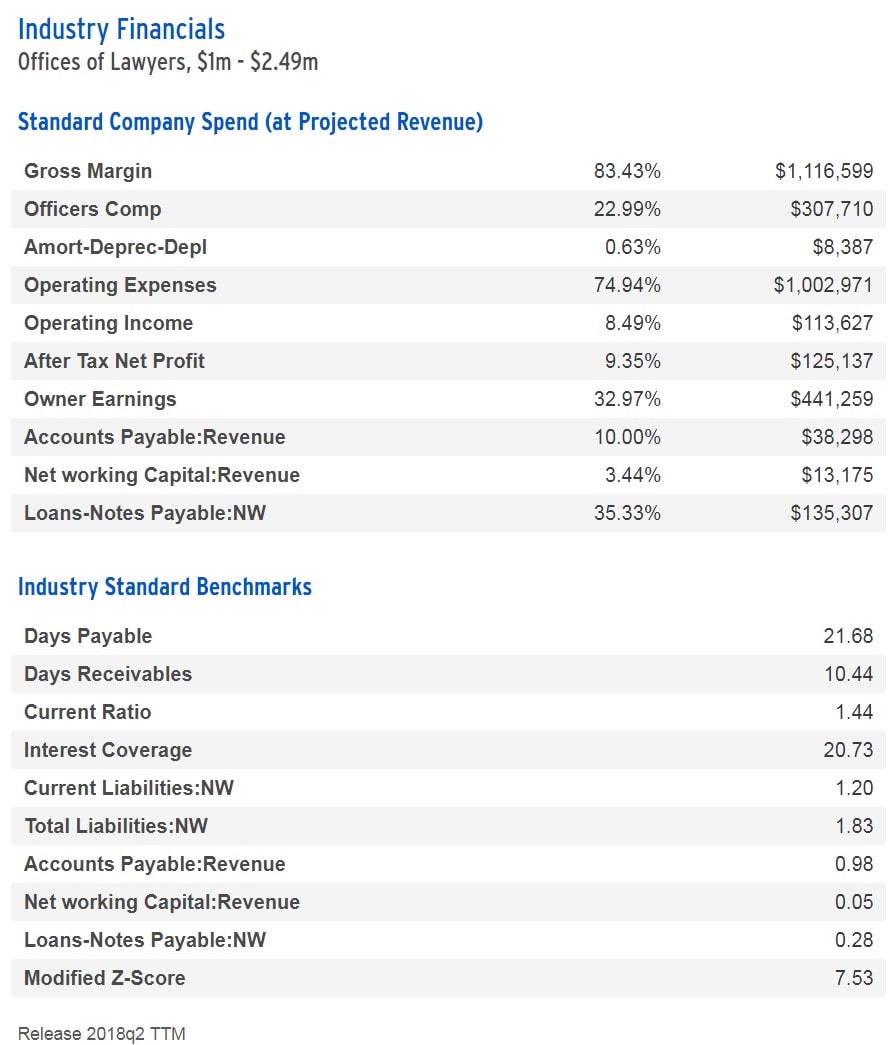Click the $135,307 Loans-Notes Payable amount

click(832, 513)
